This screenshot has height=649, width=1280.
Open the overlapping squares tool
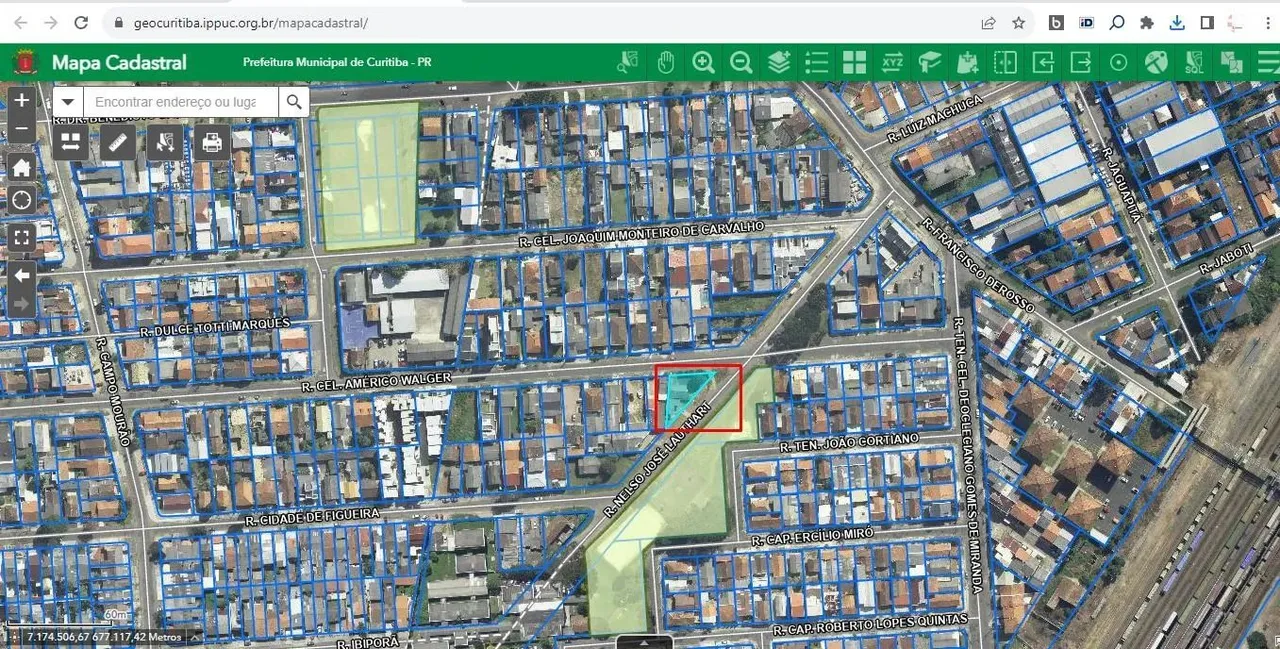[1232, 62]
